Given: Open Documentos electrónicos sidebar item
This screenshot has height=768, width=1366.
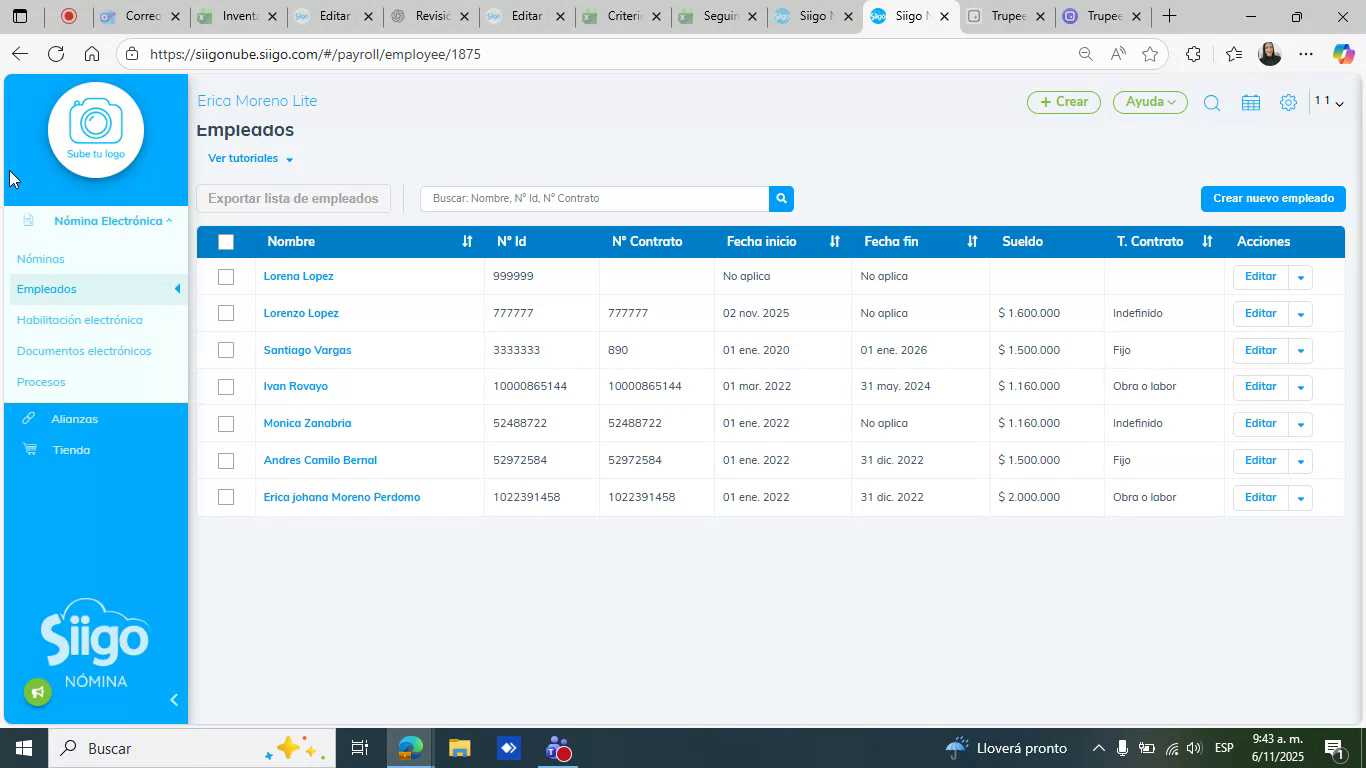Looking at the screenshot, I should pos(84,351).
